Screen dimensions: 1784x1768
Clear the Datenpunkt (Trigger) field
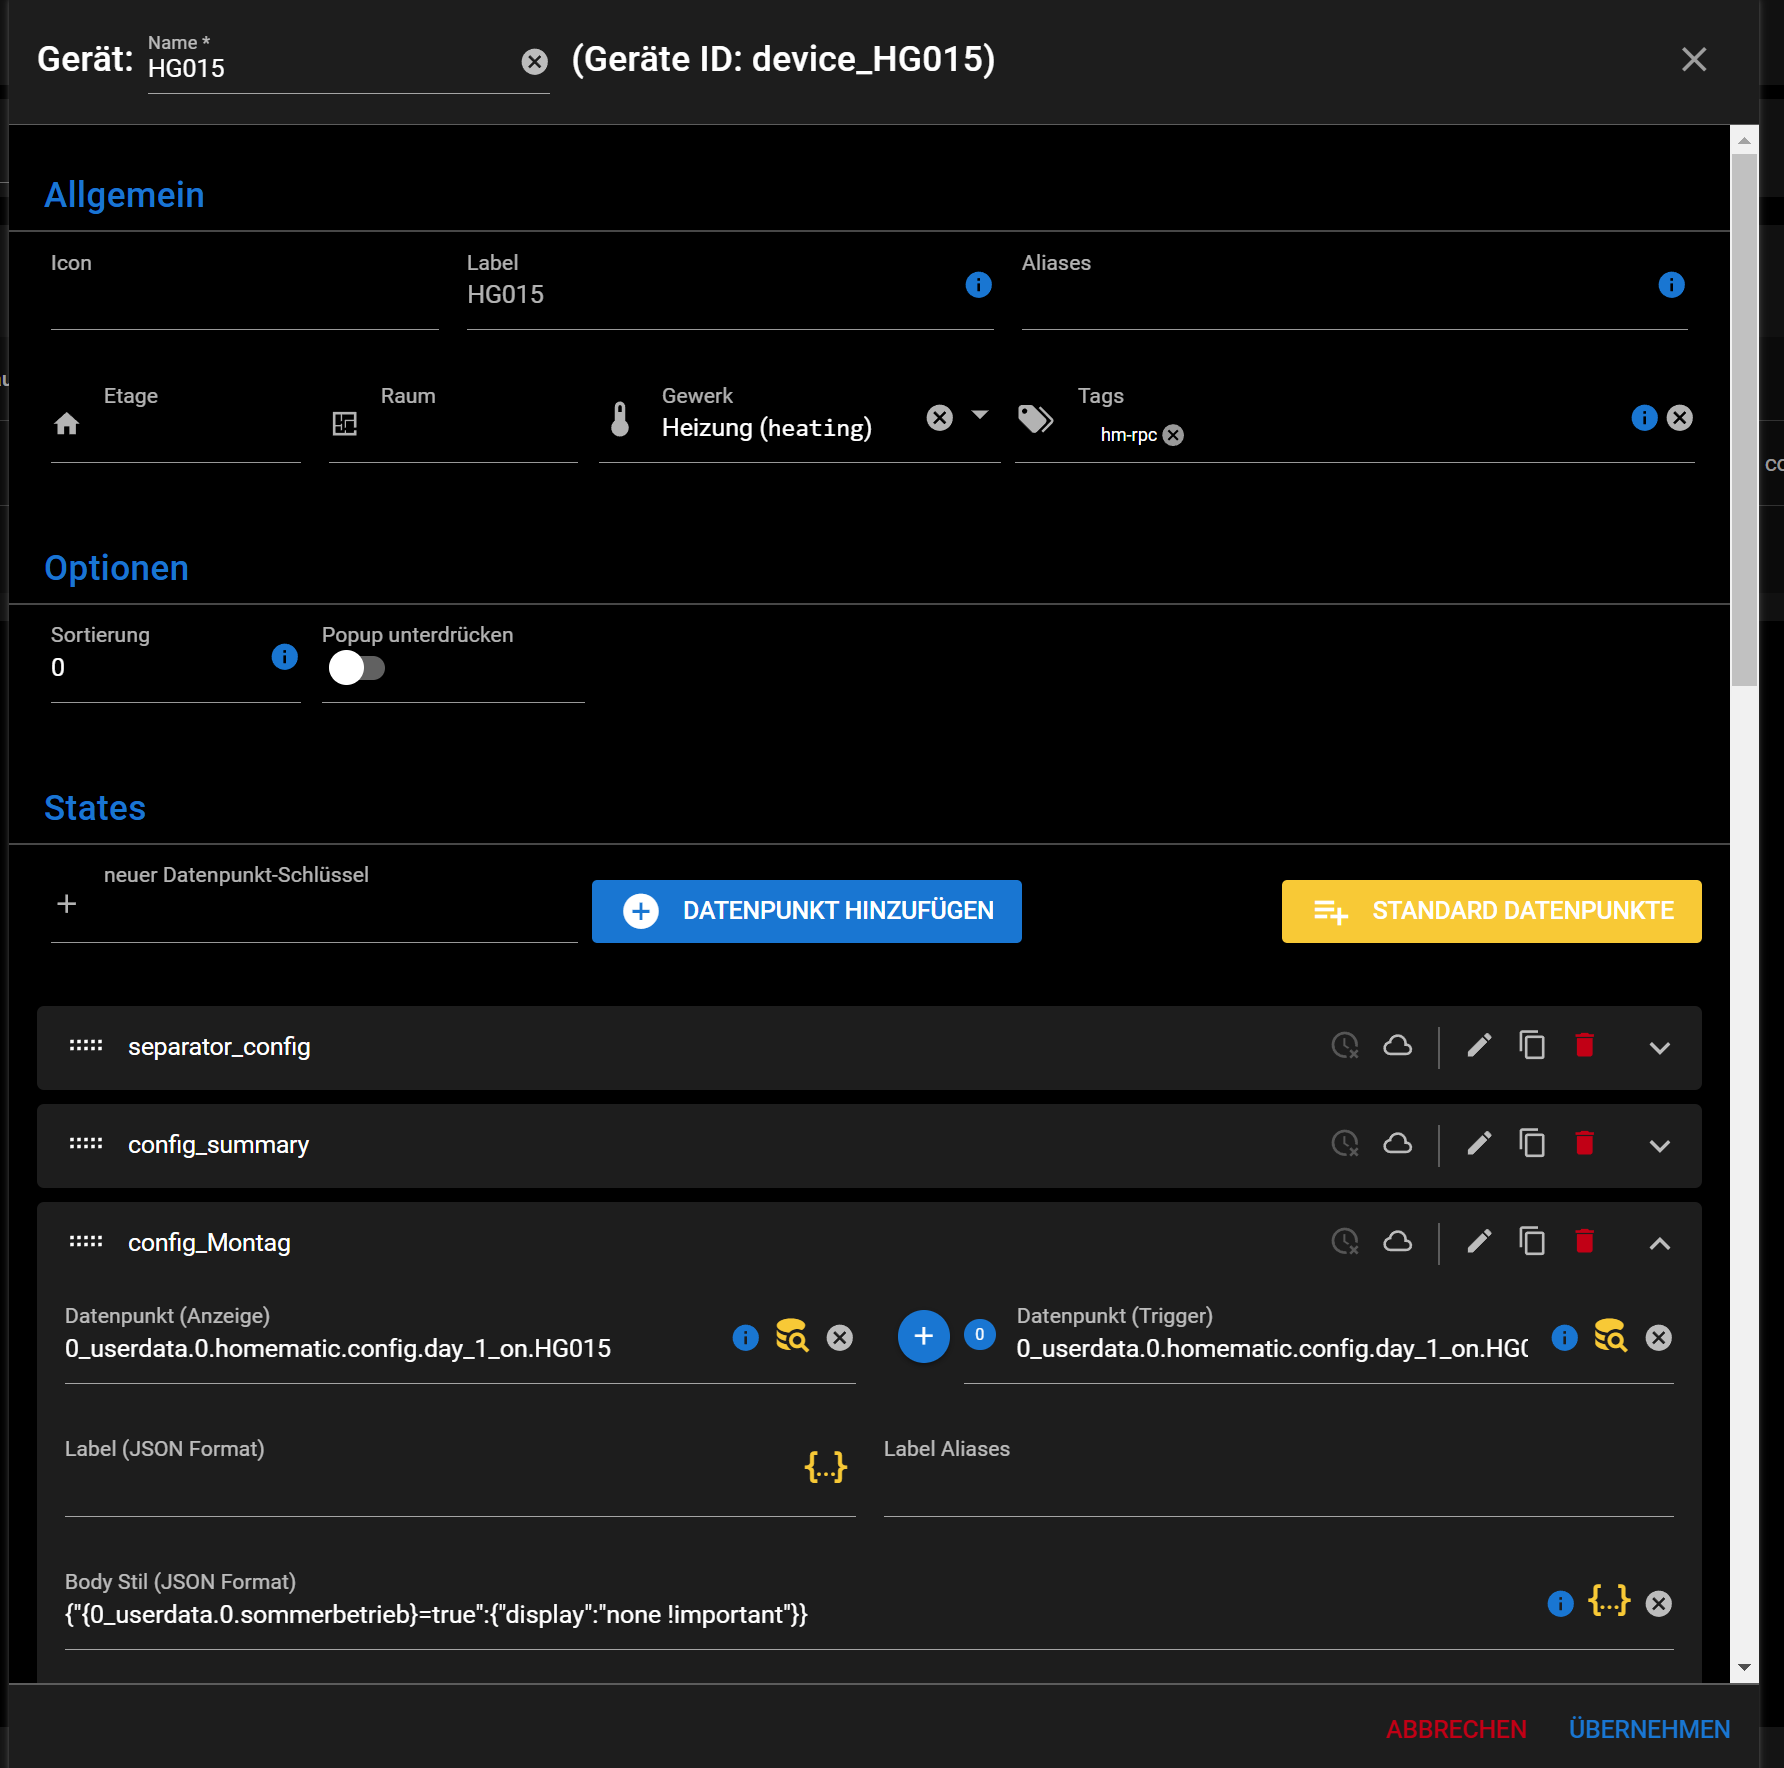click(1659, 1338)
